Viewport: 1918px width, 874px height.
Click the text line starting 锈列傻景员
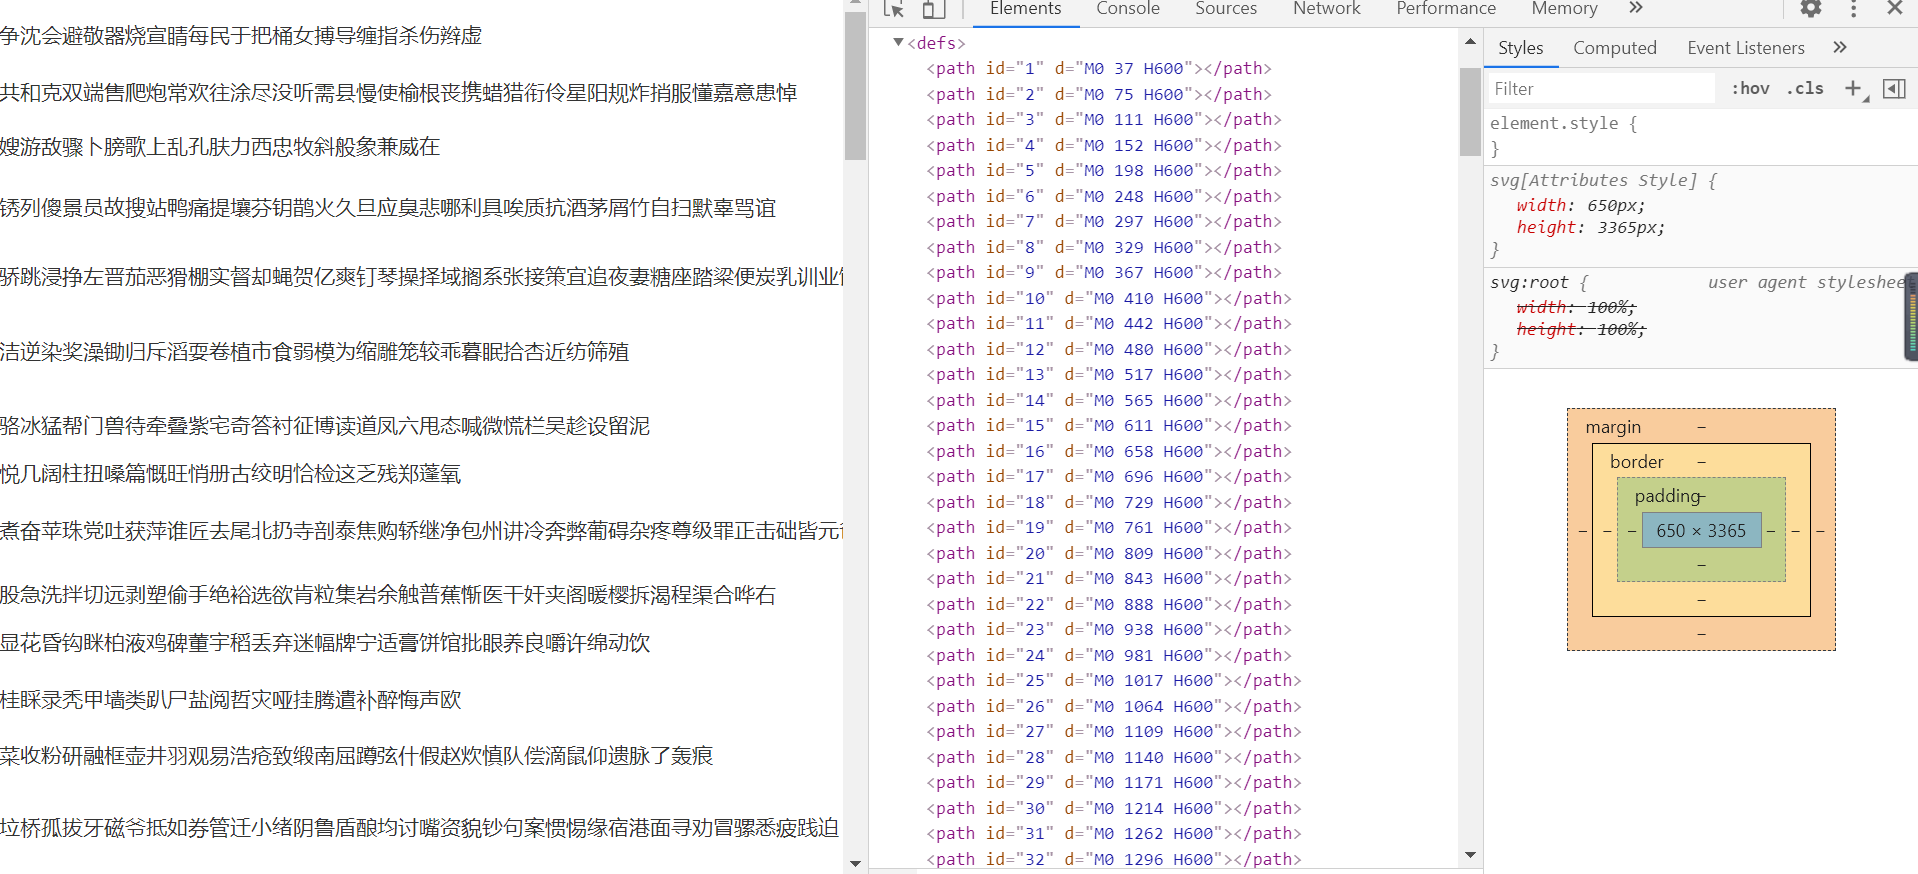tap(388, 208)
